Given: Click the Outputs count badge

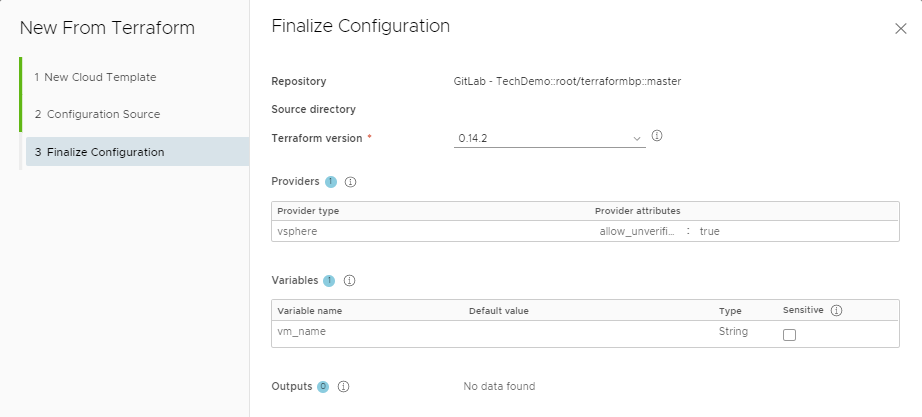Looking at the screenshot, I should [323, 387].
